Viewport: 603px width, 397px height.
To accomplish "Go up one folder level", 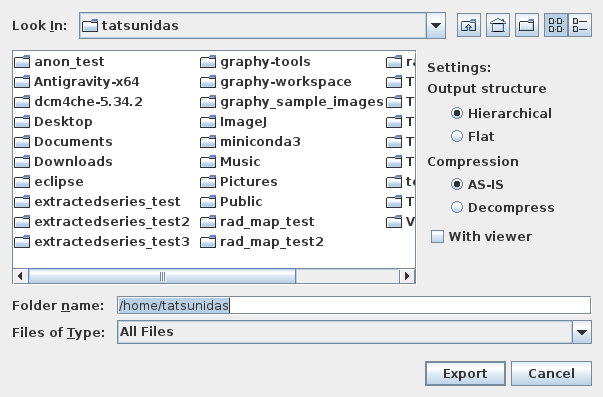I will [x=468, y=25].
